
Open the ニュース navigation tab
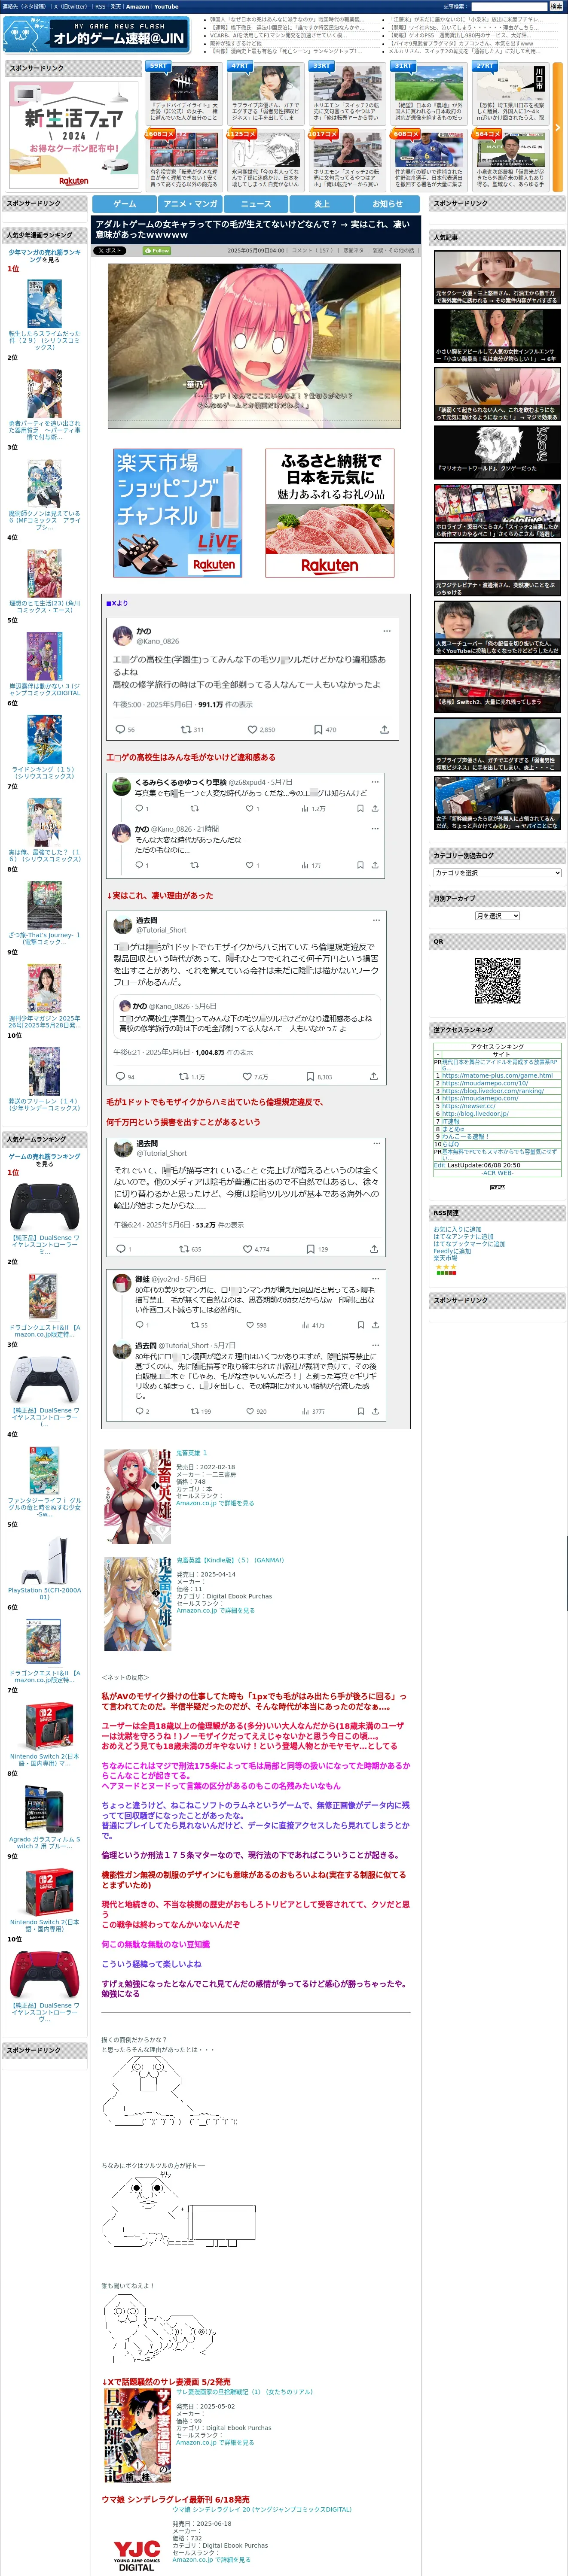(x=256, y=203)
